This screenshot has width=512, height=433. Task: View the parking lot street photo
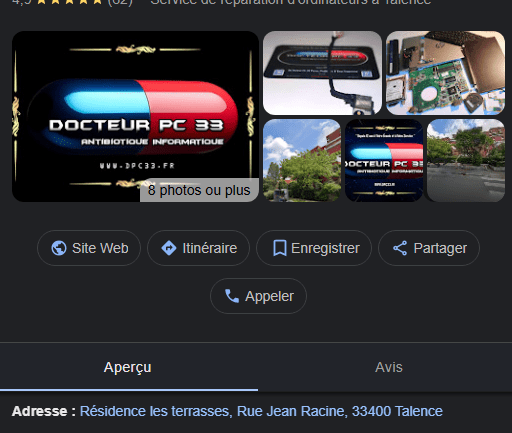click(466, 160)
